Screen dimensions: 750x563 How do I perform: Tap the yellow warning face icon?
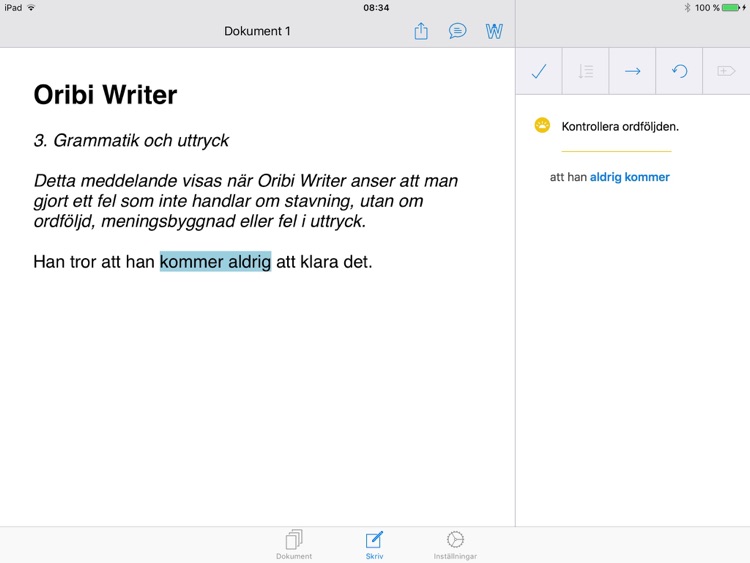click(x=542, y=126)
